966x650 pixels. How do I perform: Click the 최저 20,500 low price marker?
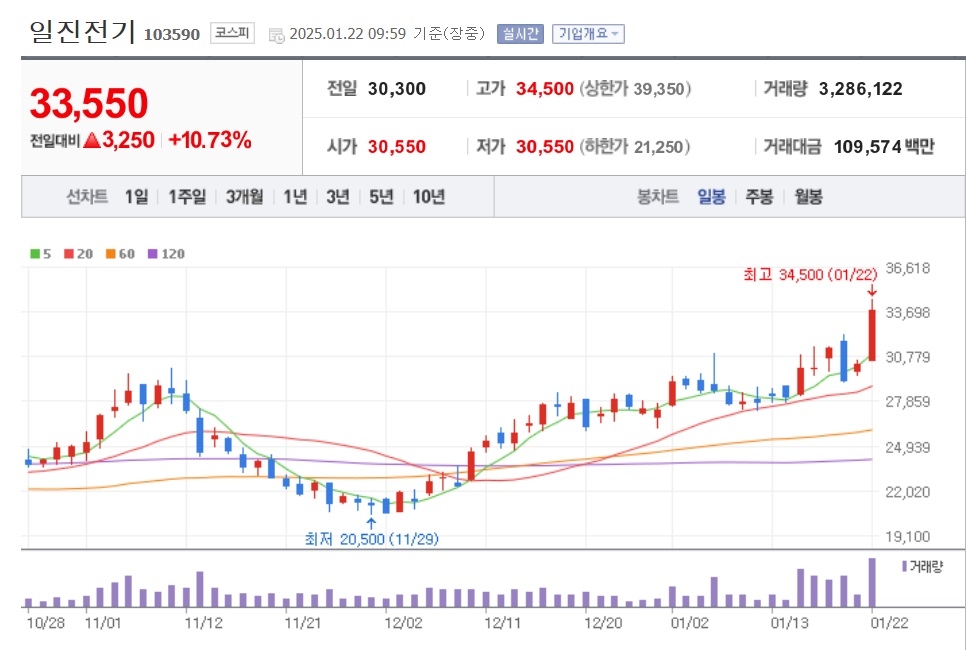click(x=371, y=539)
